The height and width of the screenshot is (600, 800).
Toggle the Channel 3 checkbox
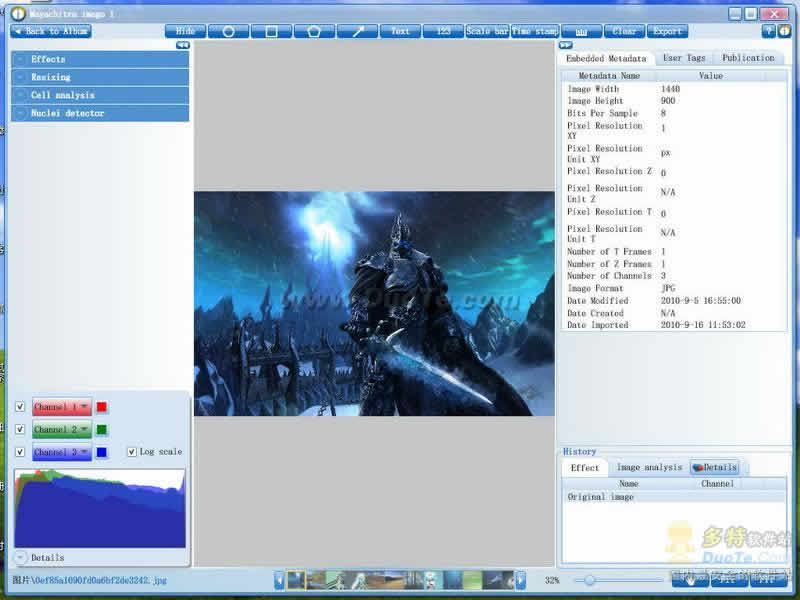pyautogui.click(x=20, y=452)
